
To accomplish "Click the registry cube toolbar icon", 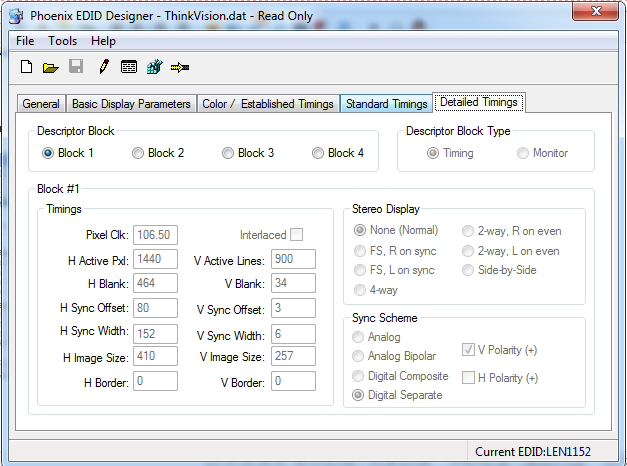I will point(154,67).
